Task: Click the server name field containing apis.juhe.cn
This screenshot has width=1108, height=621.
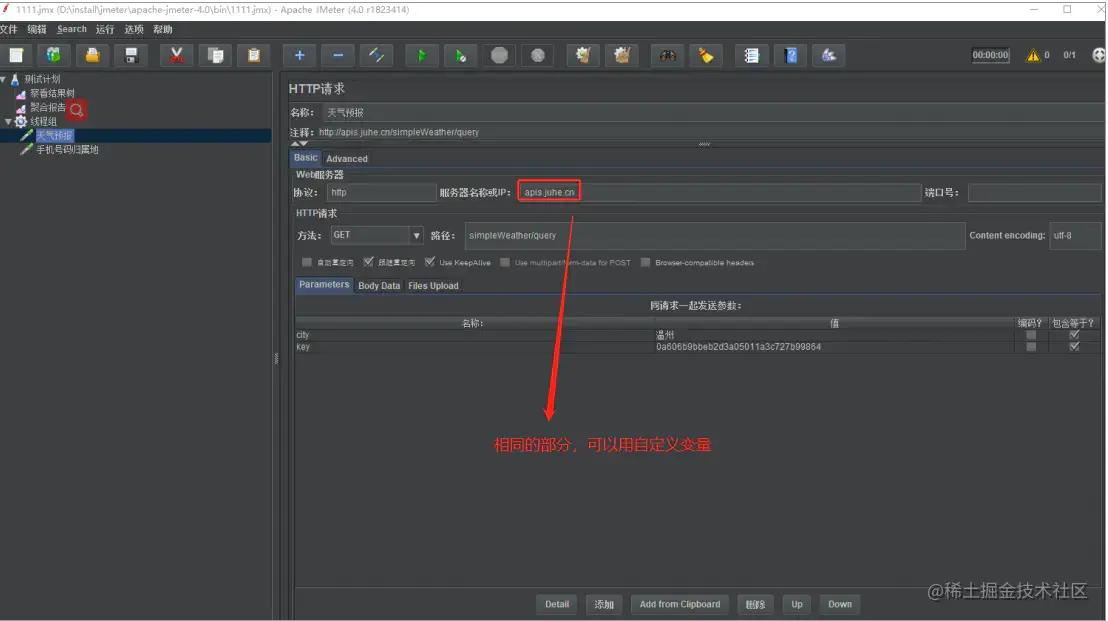Action: 719,192
